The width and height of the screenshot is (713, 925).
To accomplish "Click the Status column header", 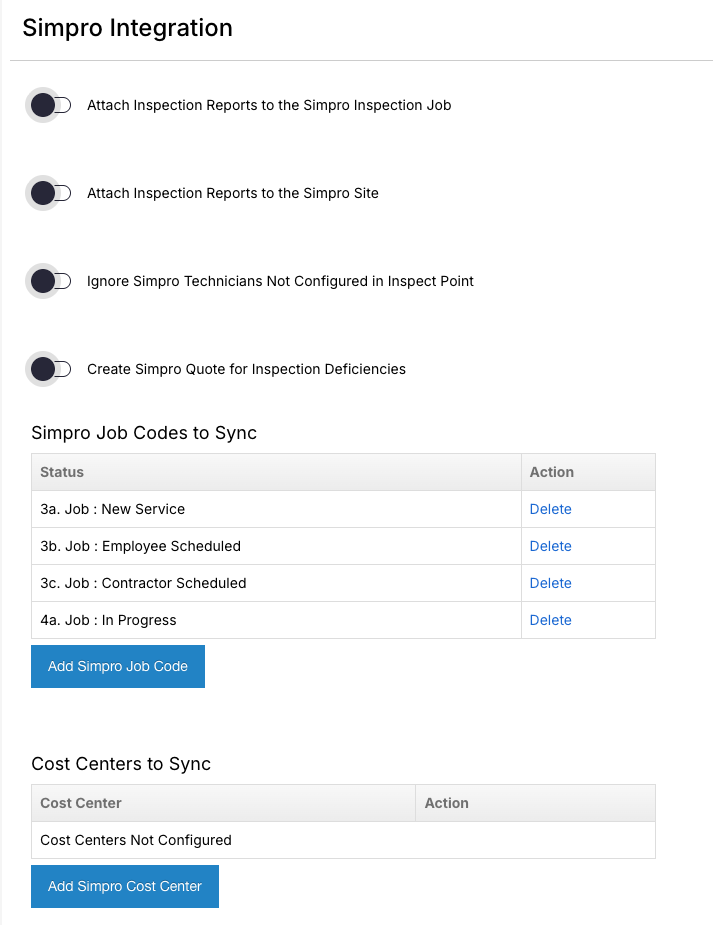I will pyautogui.click(x=62, y=472).
